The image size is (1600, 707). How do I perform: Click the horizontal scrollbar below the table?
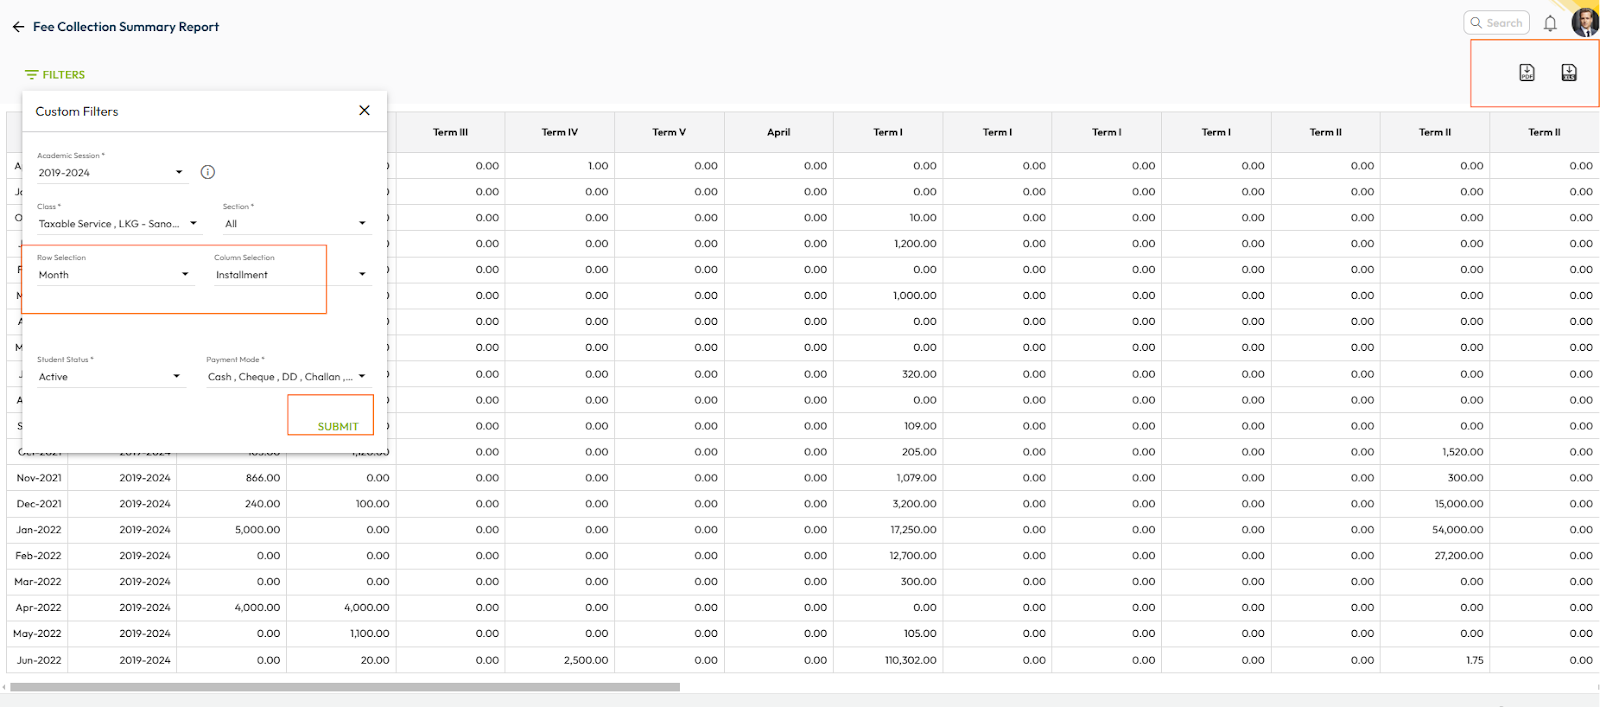(x=345, y=687)
